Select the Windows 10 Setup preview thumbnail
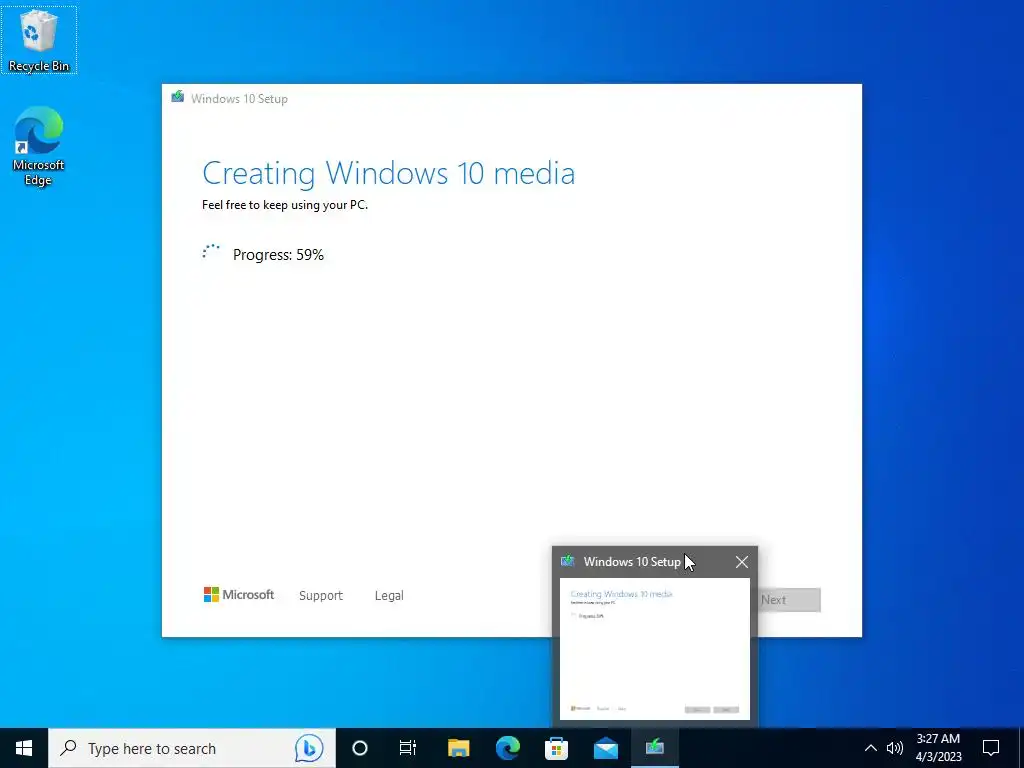 click(x=655, y=649)
